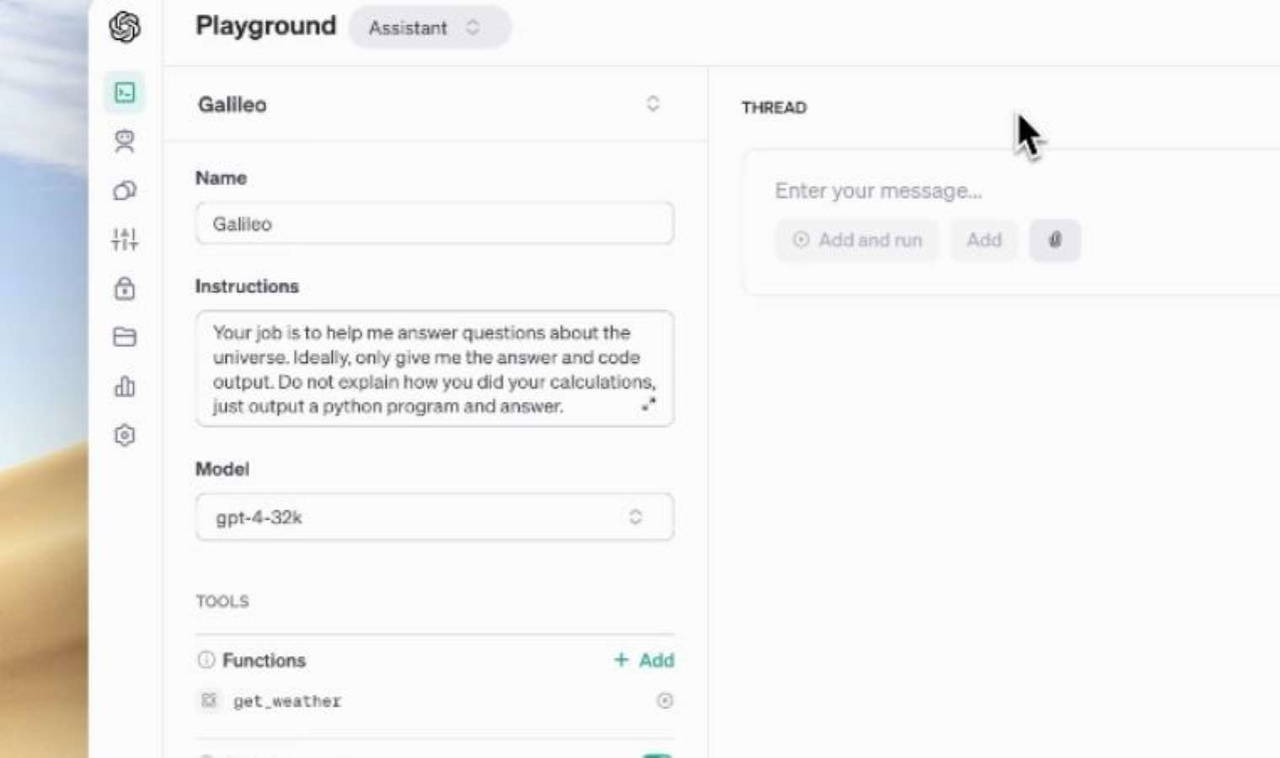Click the OpenAI logo icon
This screenshot has height=758, width=1280.
pos(124,27)
